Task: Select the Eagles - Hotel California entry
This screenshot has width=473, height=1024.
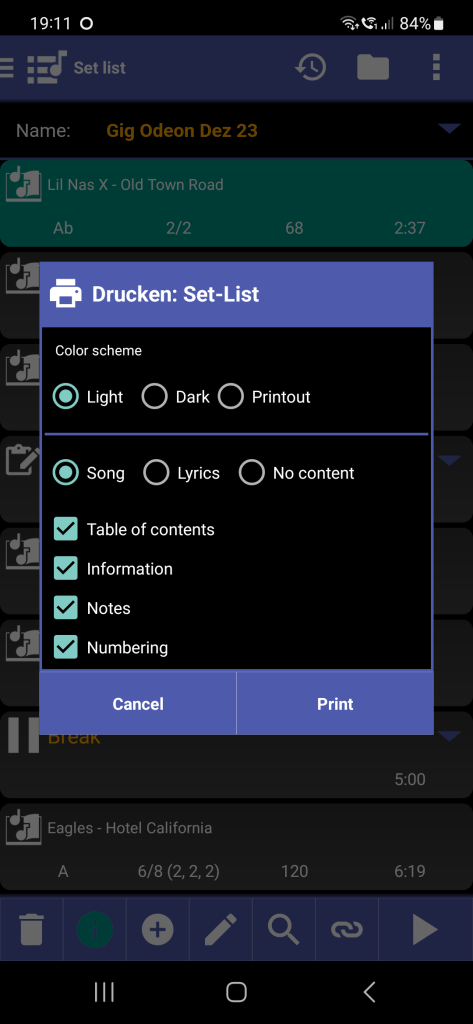Action: point(236,849)
